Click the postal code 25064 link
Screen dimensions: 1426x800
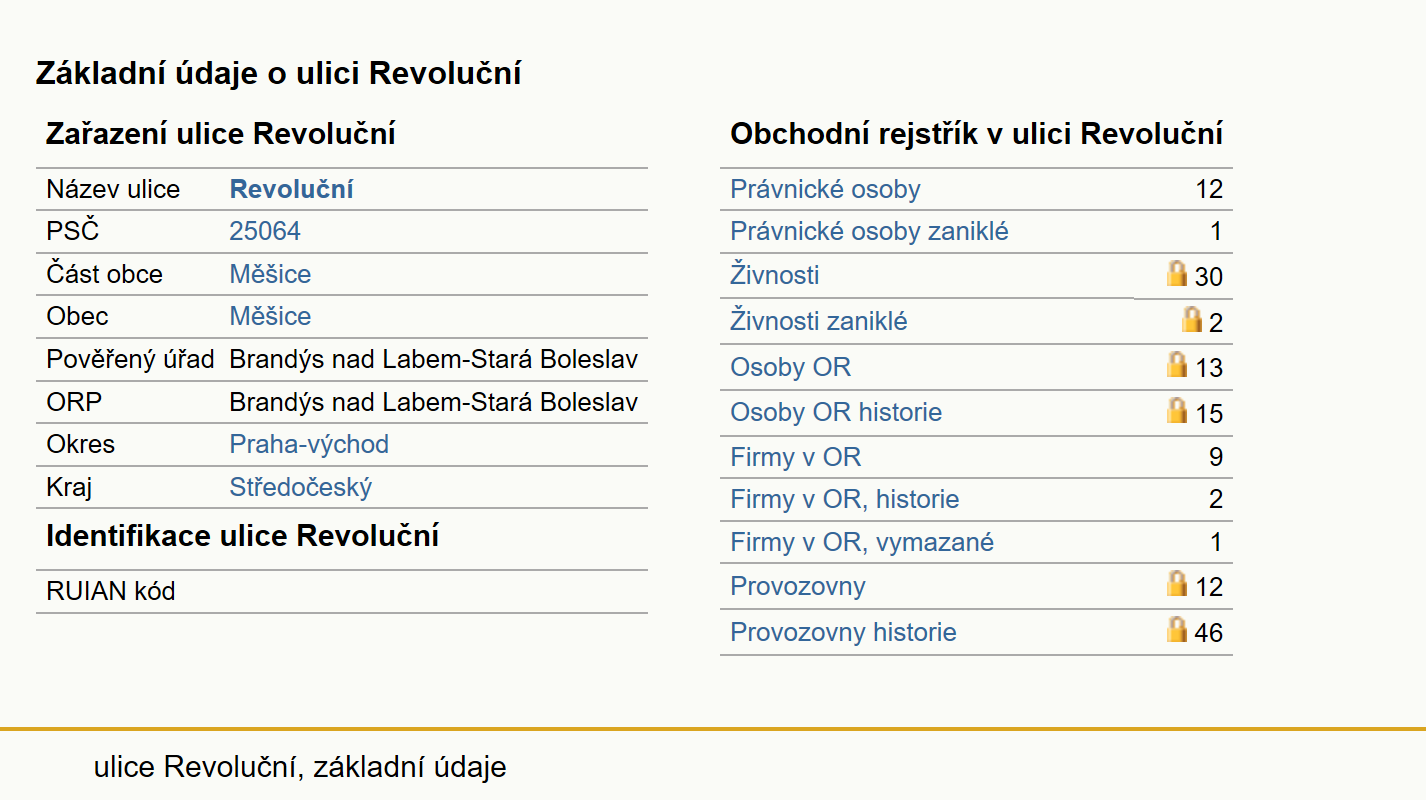point(265,232)
